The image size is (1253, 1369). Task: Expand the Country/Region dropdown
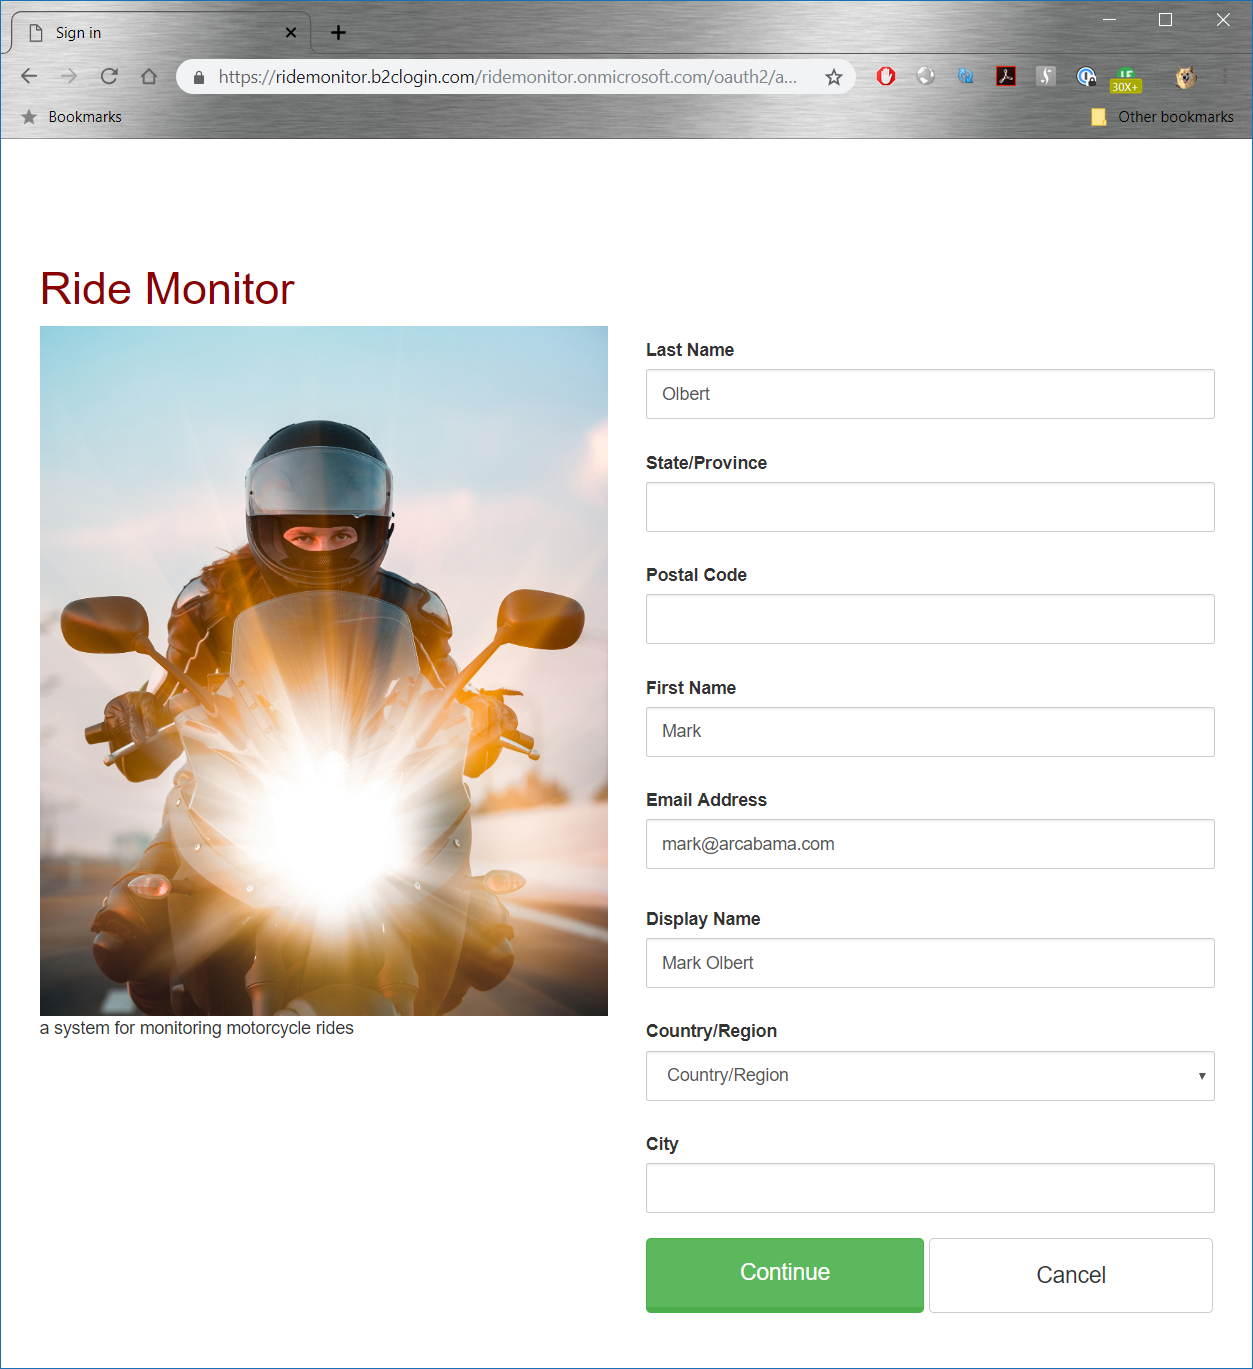[x=930, y=1076]
